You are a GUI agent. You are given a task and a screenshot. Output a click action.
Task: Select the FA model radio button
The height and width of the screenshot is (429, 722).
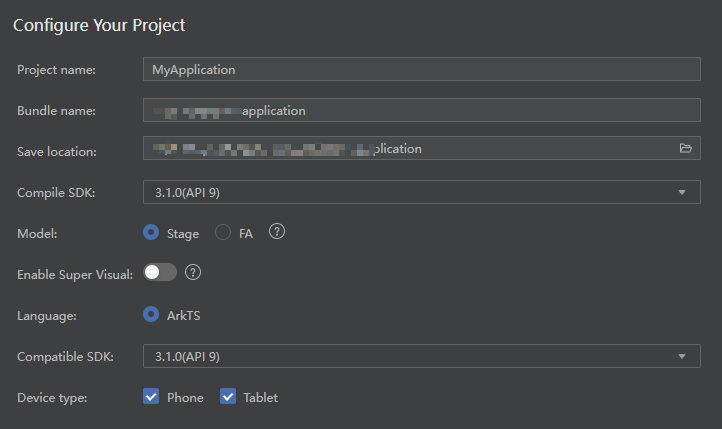tap(223, 232)
